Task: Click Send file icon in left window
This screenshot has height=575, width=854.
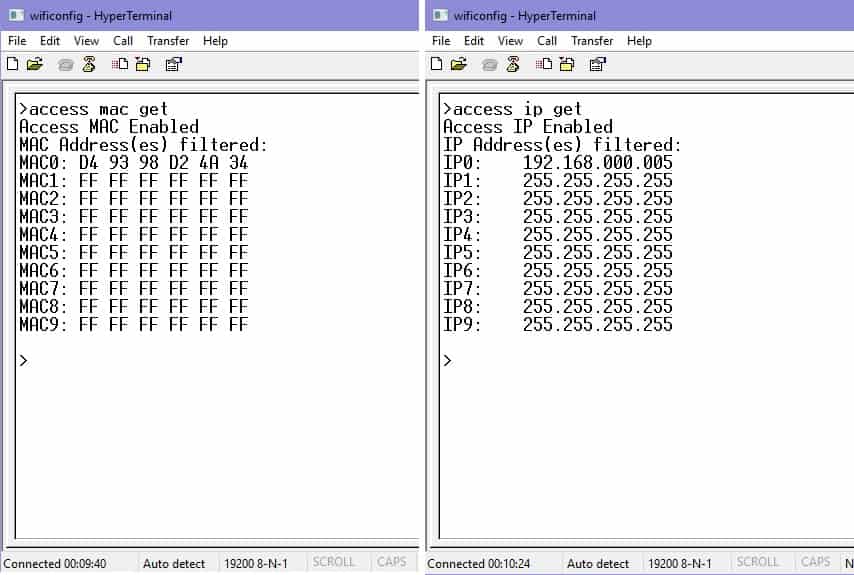Action: tap(120, 64)
